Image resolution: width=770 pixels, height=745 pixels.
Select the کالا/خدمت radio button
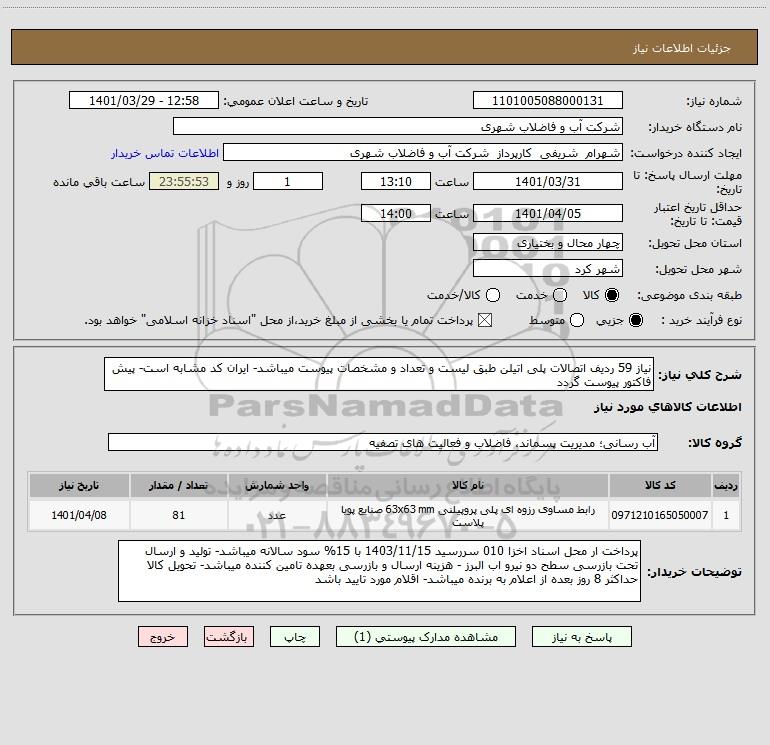[493, 295]
